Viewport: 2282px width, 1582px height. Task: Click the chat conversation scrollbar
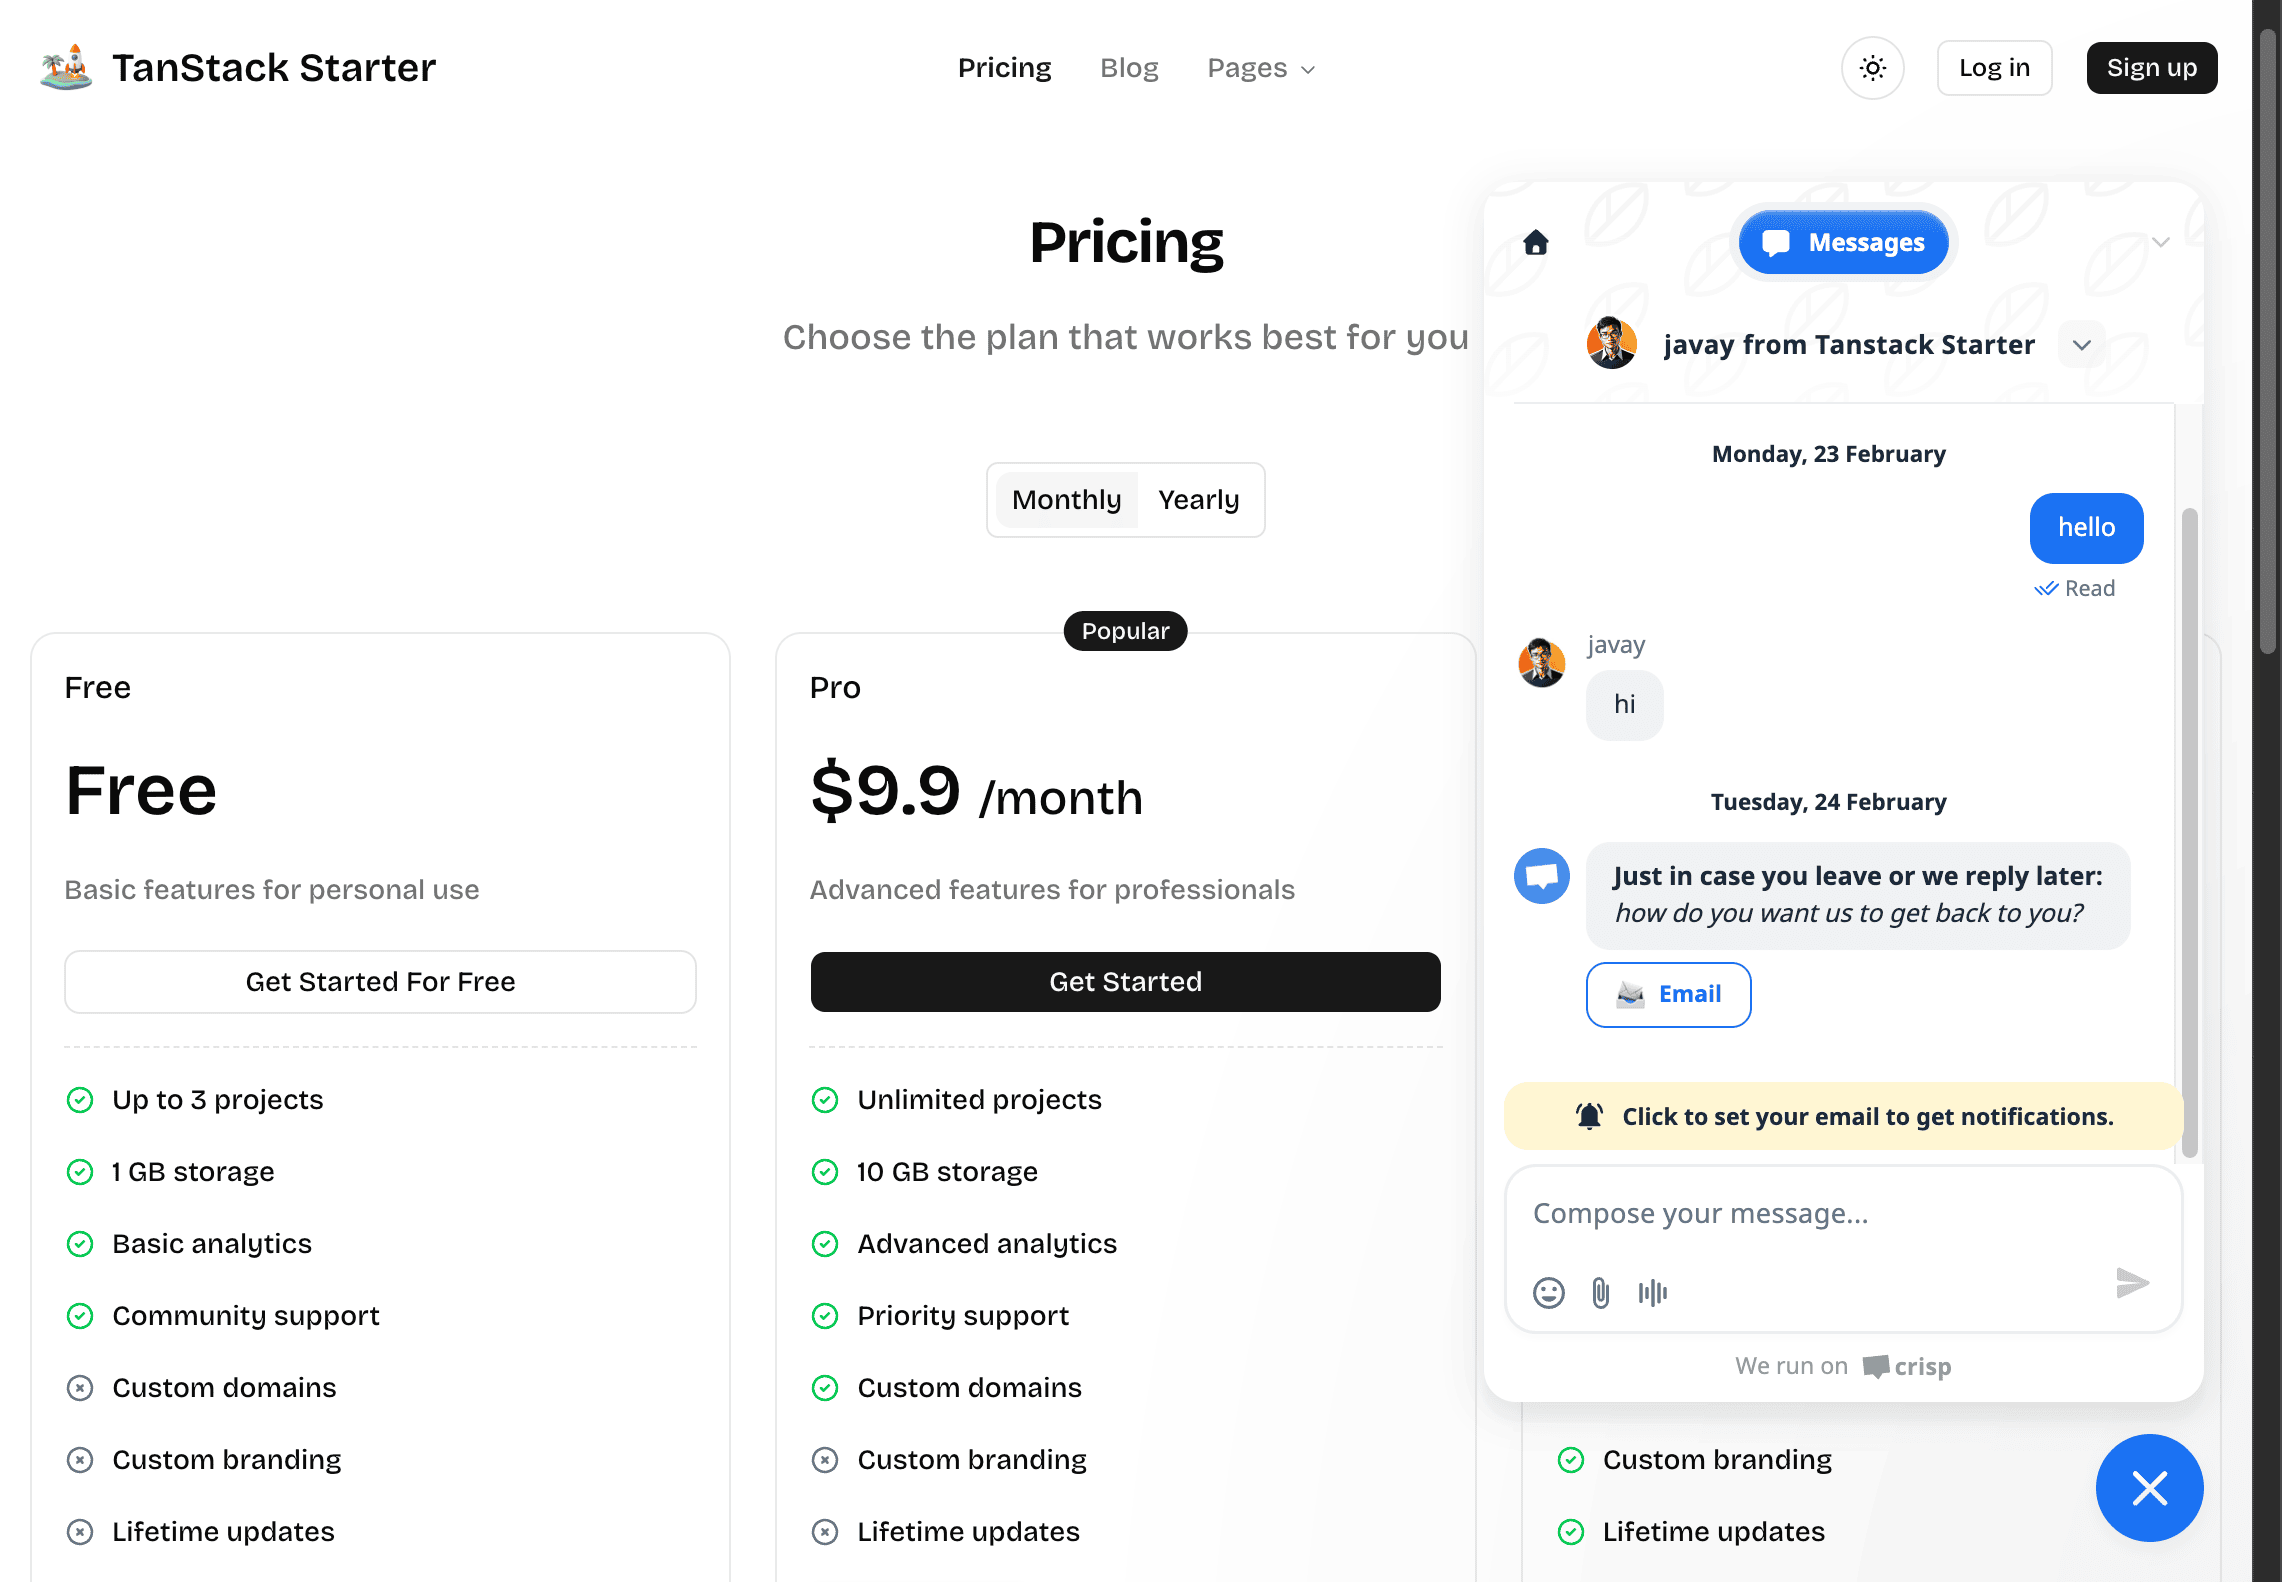click(2189, 830)
